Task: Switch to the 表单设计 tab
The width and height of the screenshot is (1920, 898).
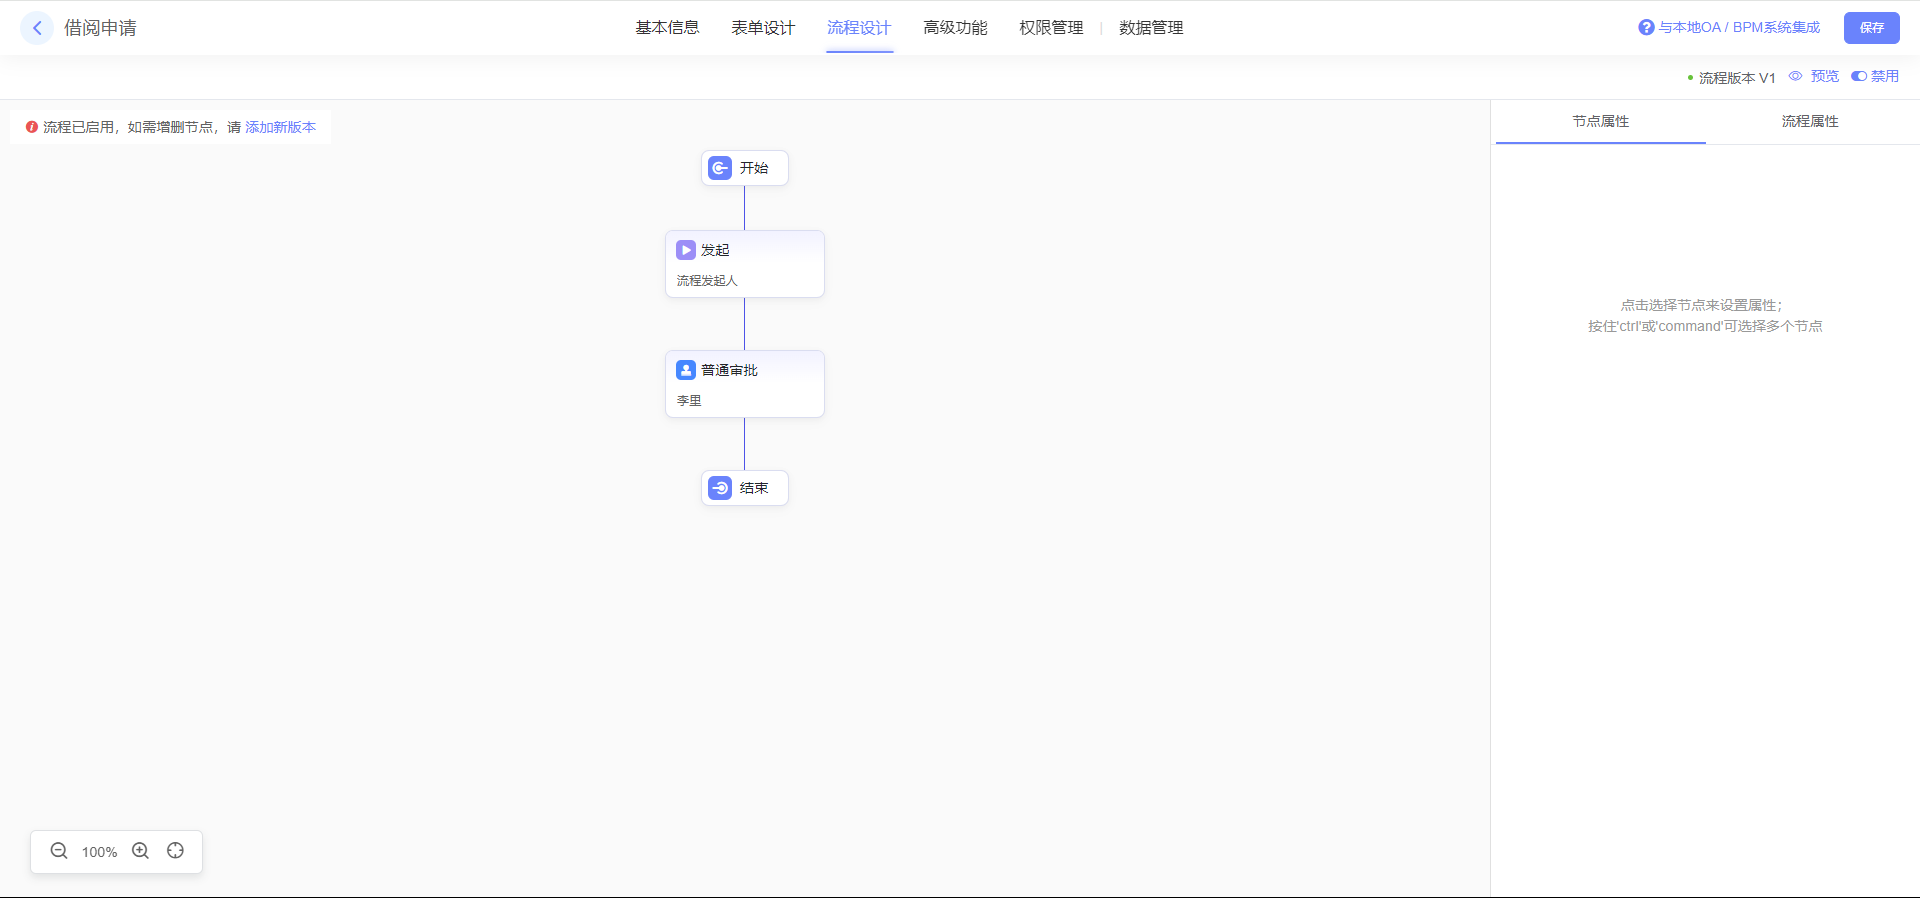Action: 763,28
